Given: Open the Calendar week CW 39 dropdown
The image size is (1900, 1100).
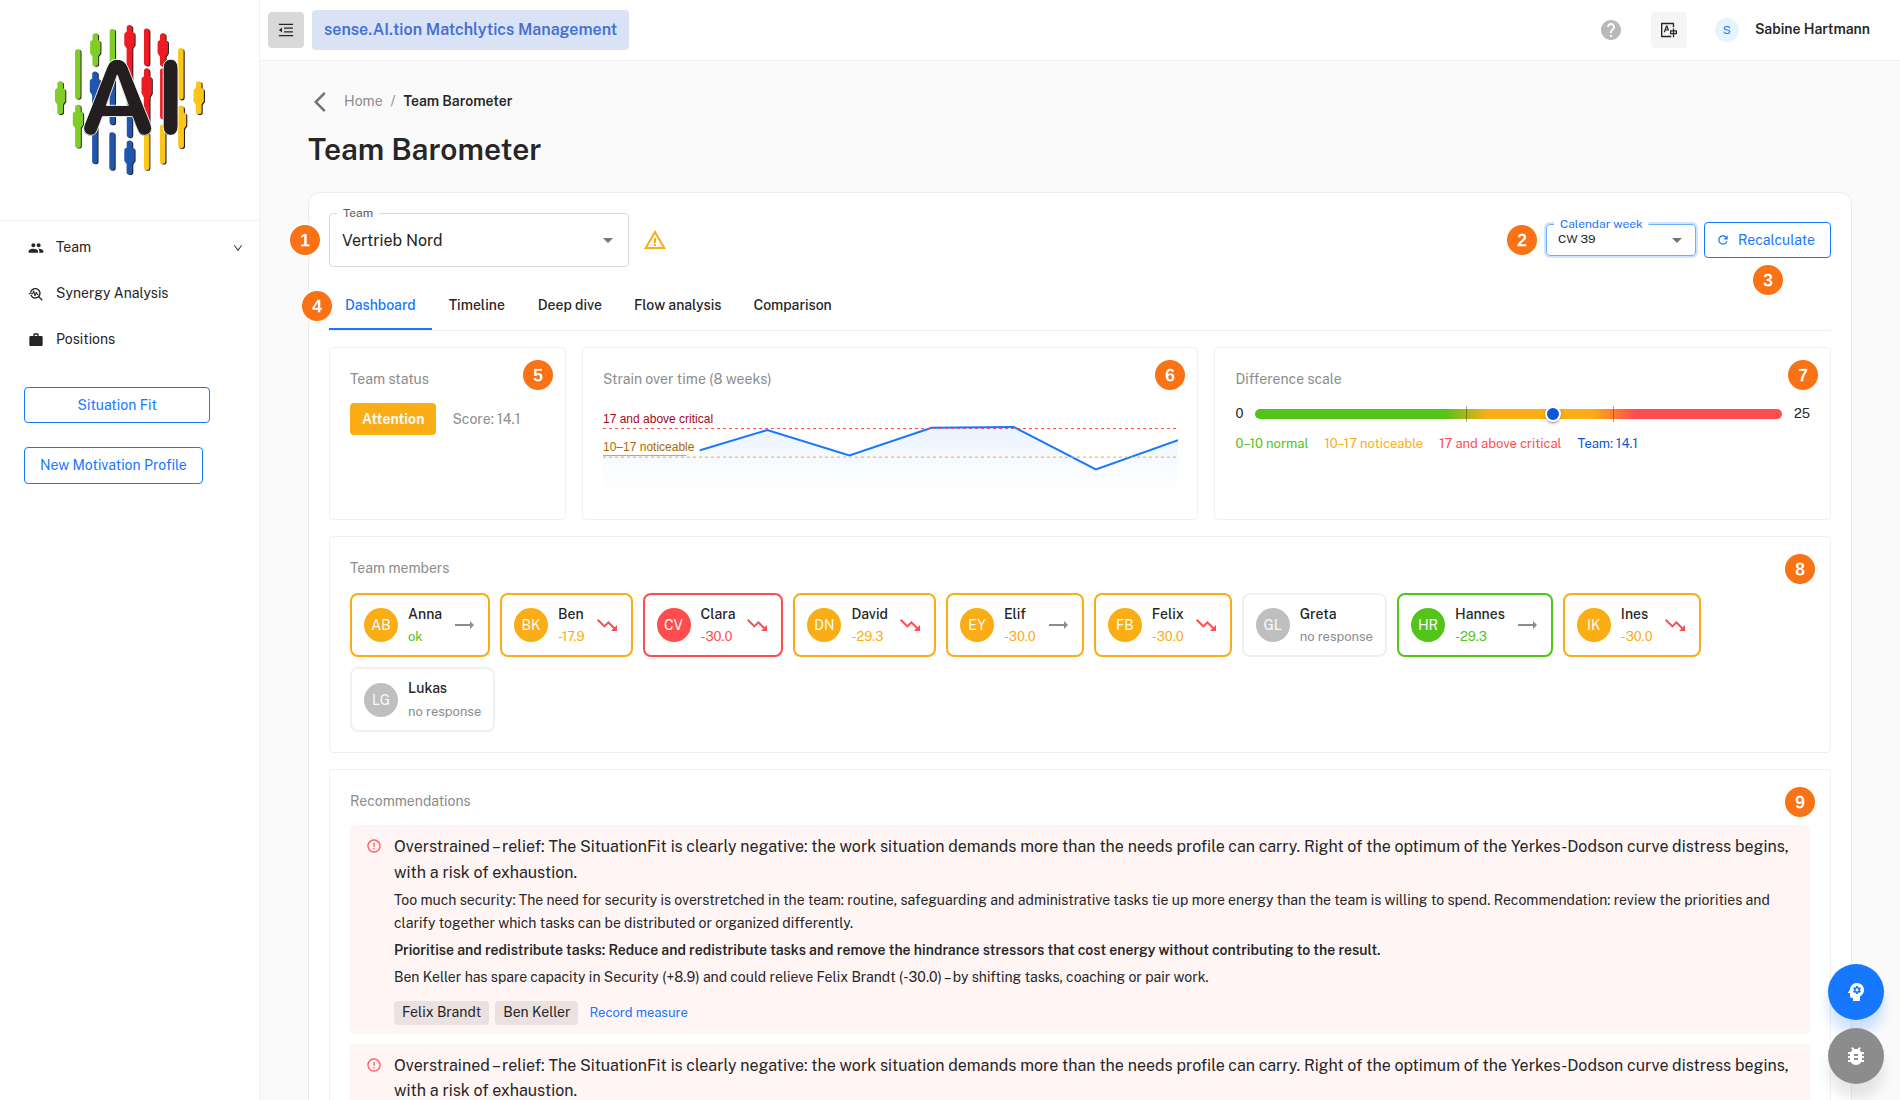Looking at the screenshot, I should (x=1620, y=240).
